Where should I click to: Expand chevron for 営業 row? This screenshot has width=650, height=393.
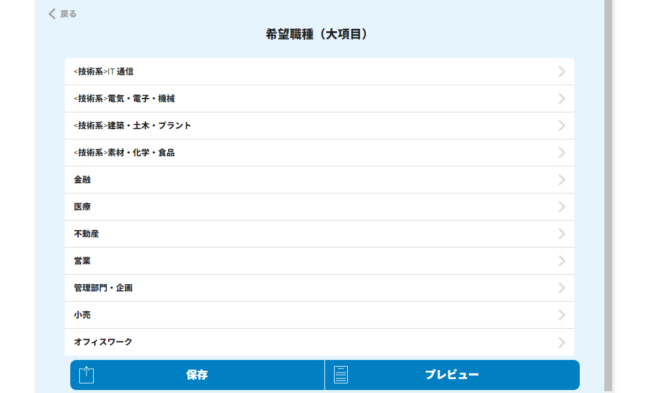pyautogui.click(x=562, y=261)
